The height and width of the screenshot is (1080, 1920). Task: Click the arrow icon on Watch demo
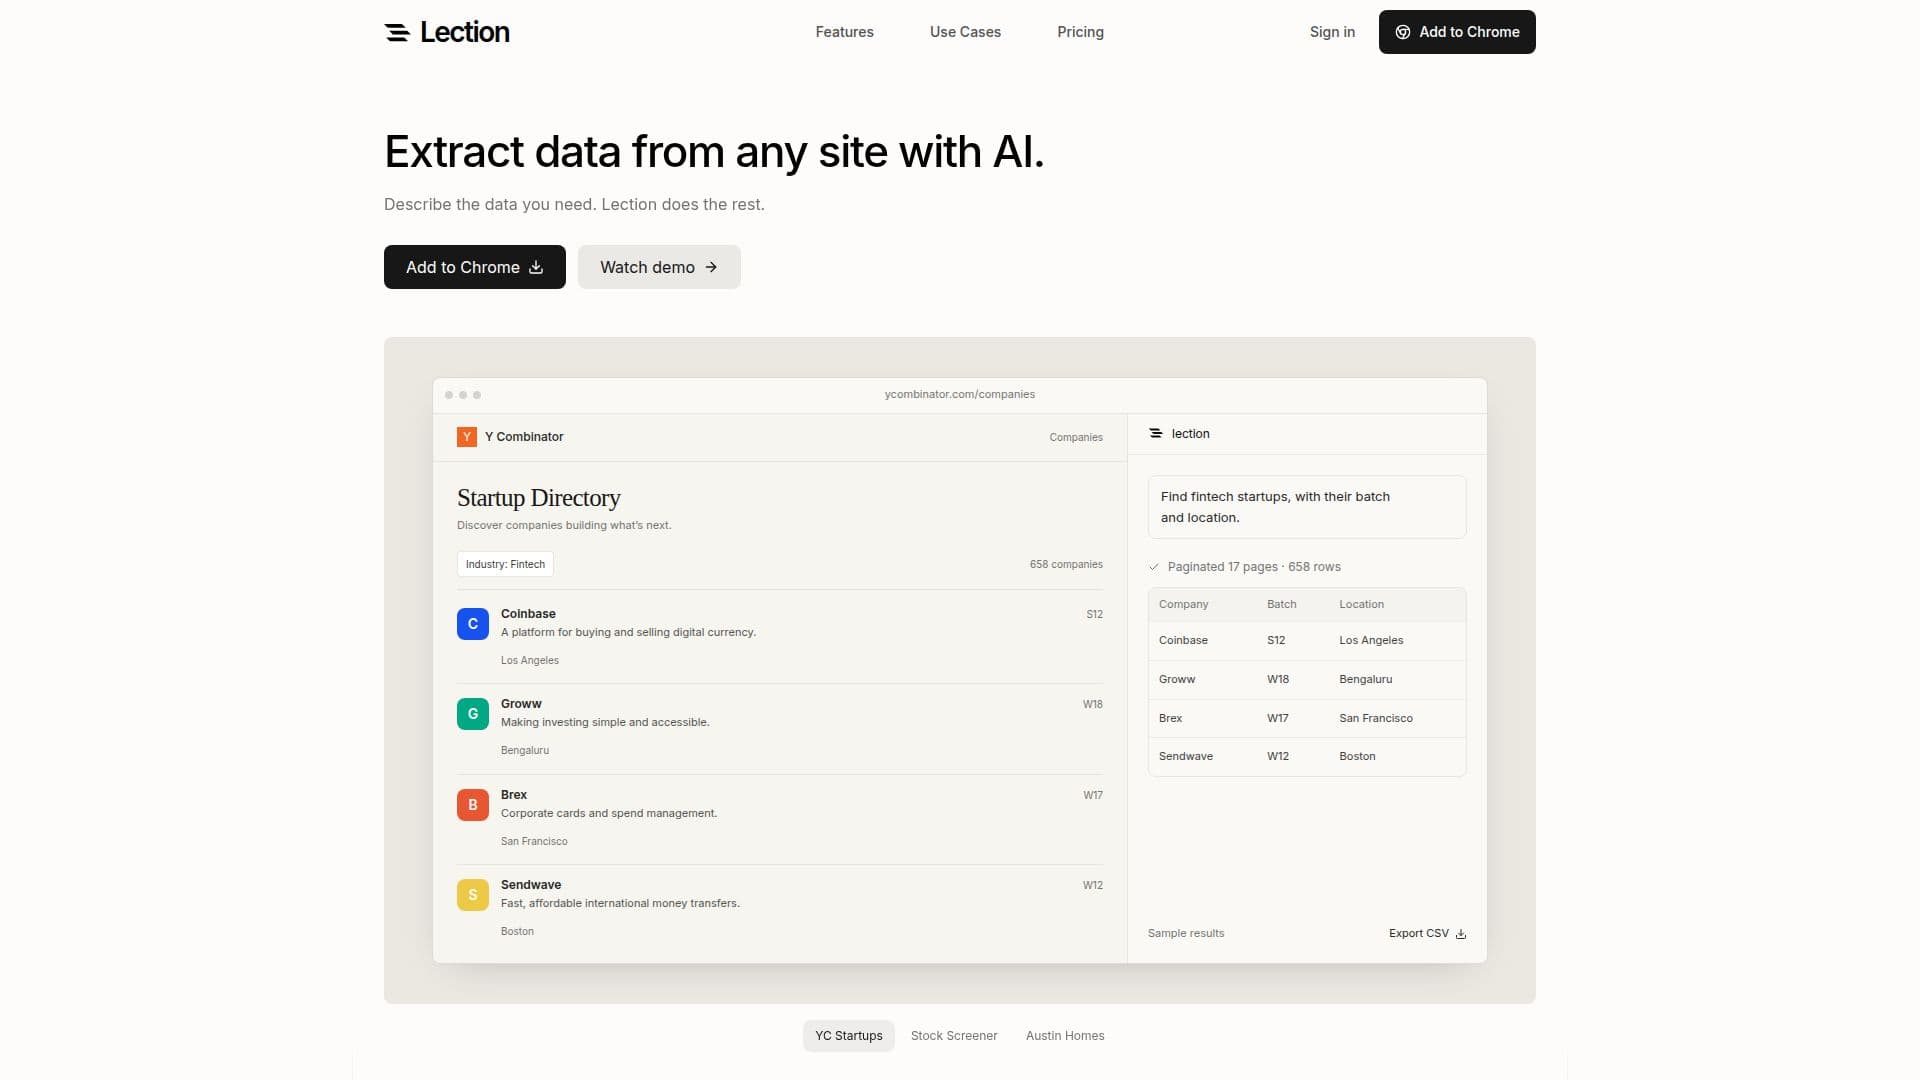[711, 267]
